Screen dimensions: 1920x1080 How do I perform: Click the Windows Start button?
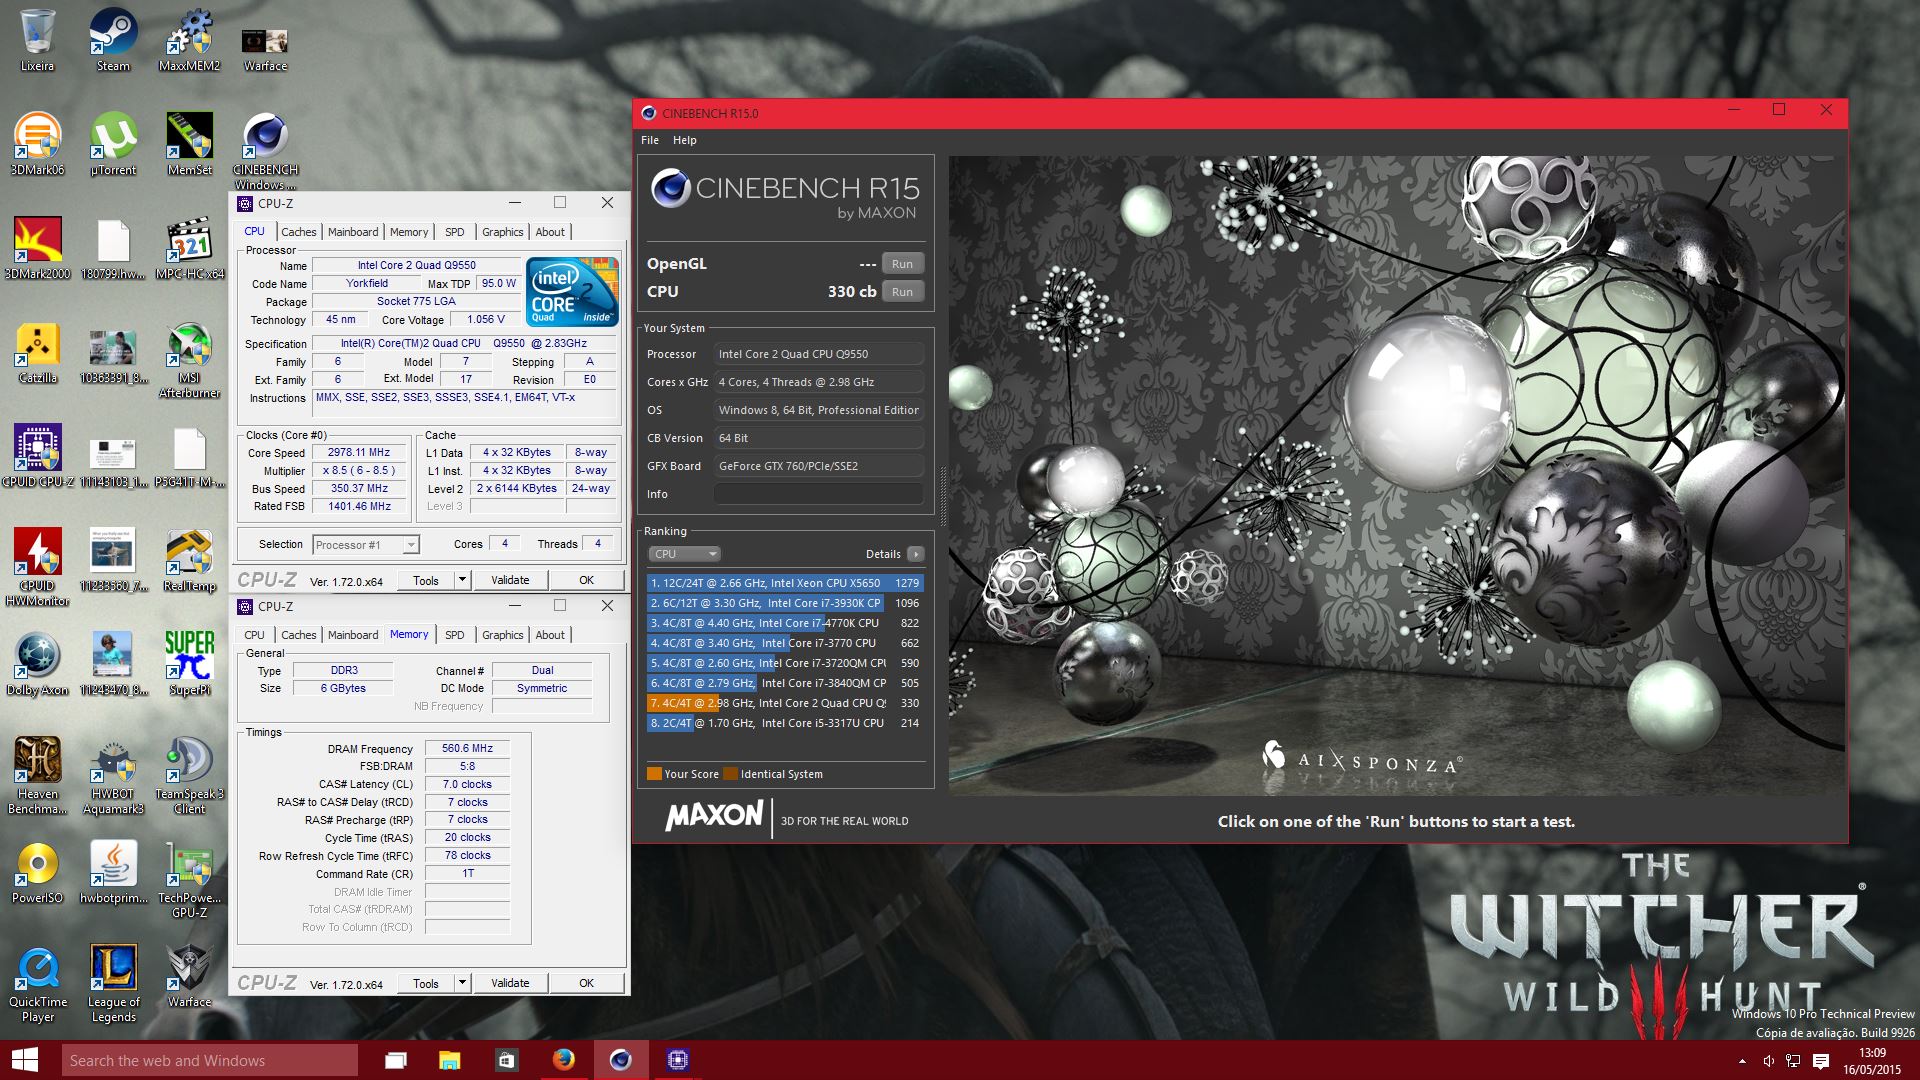[x=25, y=1060]
